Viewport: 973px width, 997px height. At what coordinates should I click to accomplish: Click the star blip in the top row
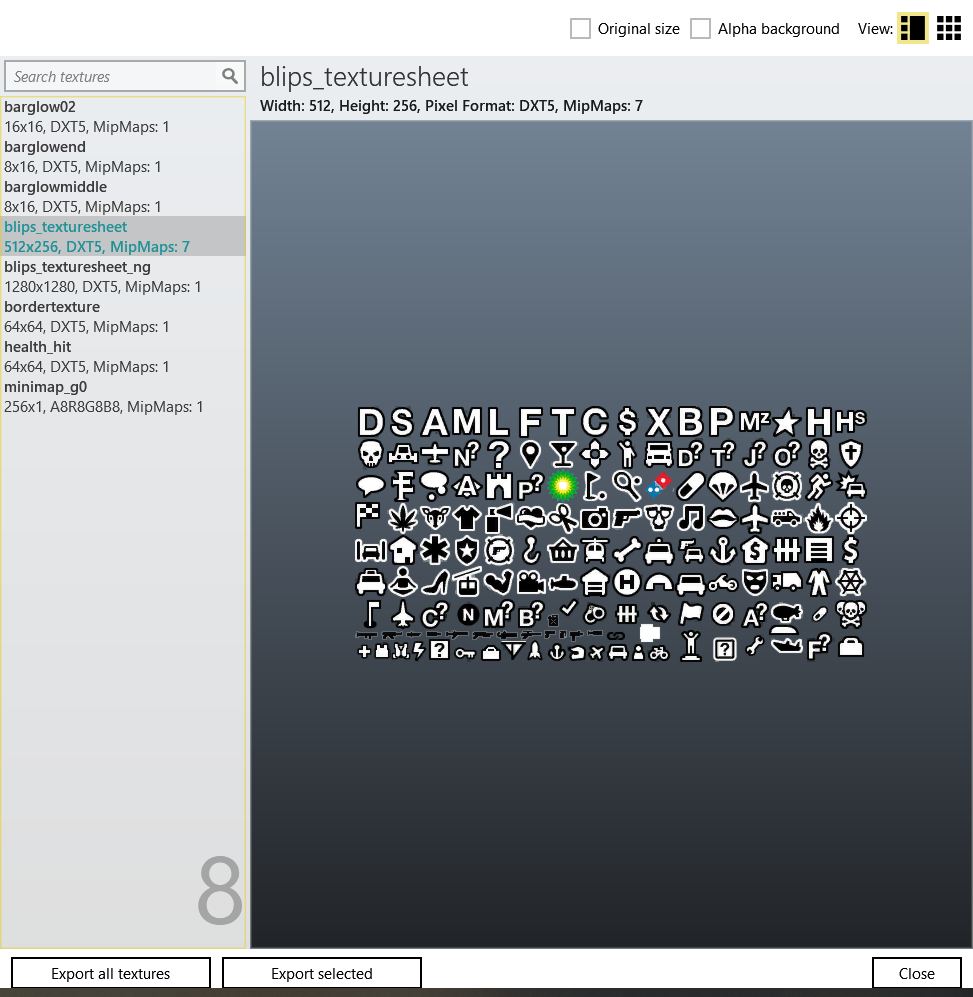[786, 422]
